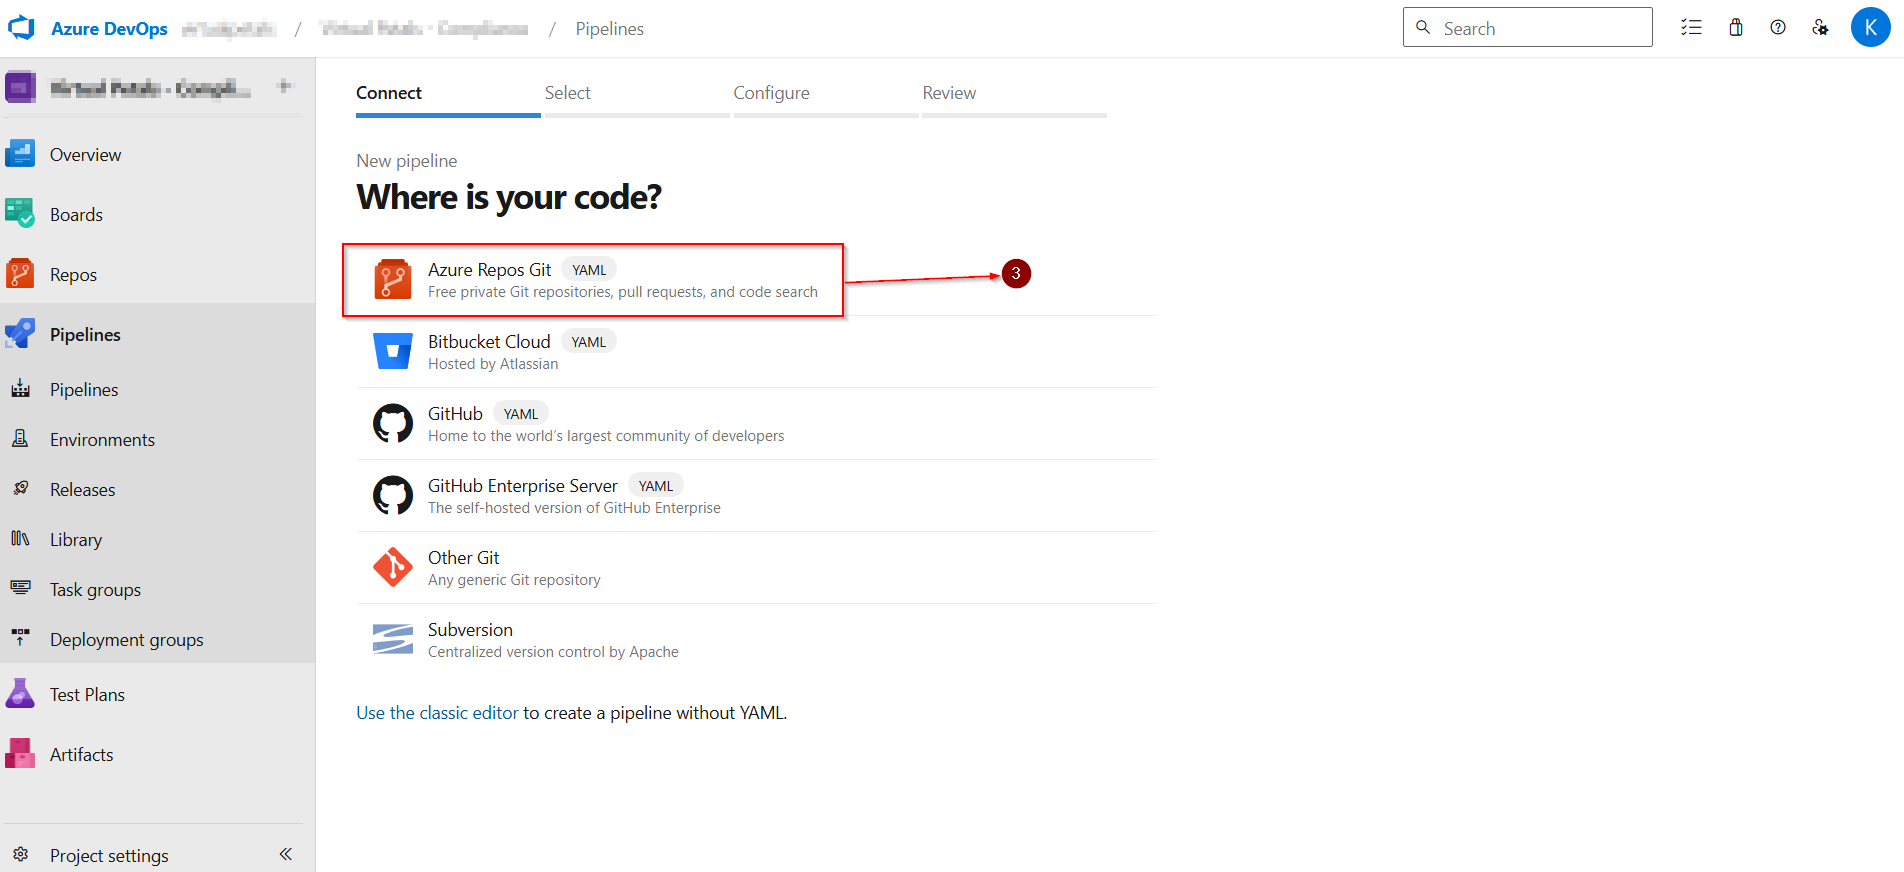Click the Project settings gear icon
This screenshot has height=872, width=1904.
[20, 855]
